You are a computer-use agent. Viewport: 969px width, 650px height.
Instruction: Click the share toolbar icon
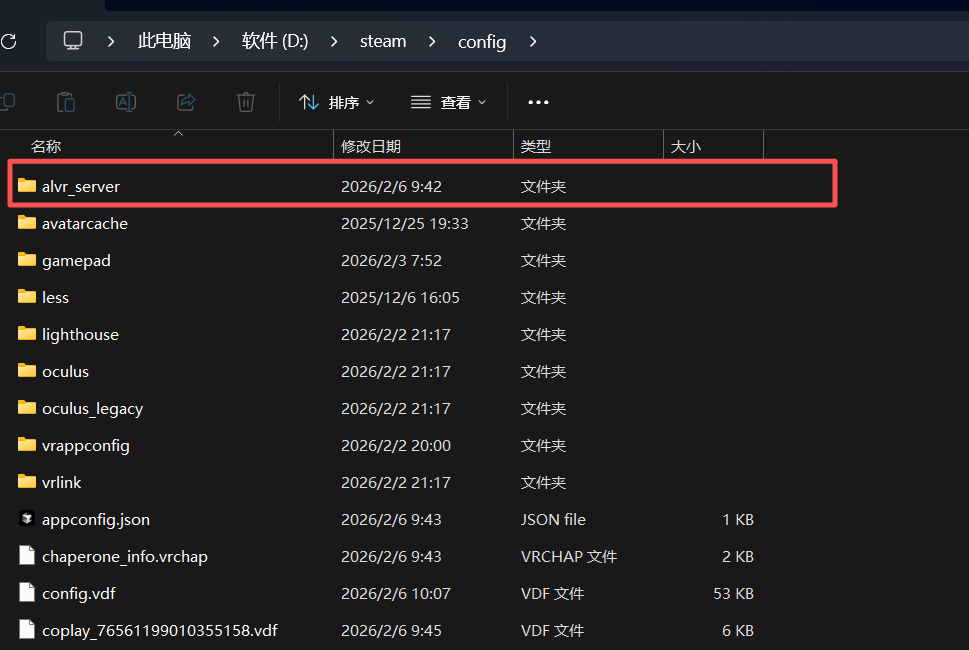(x=186, y=102)
